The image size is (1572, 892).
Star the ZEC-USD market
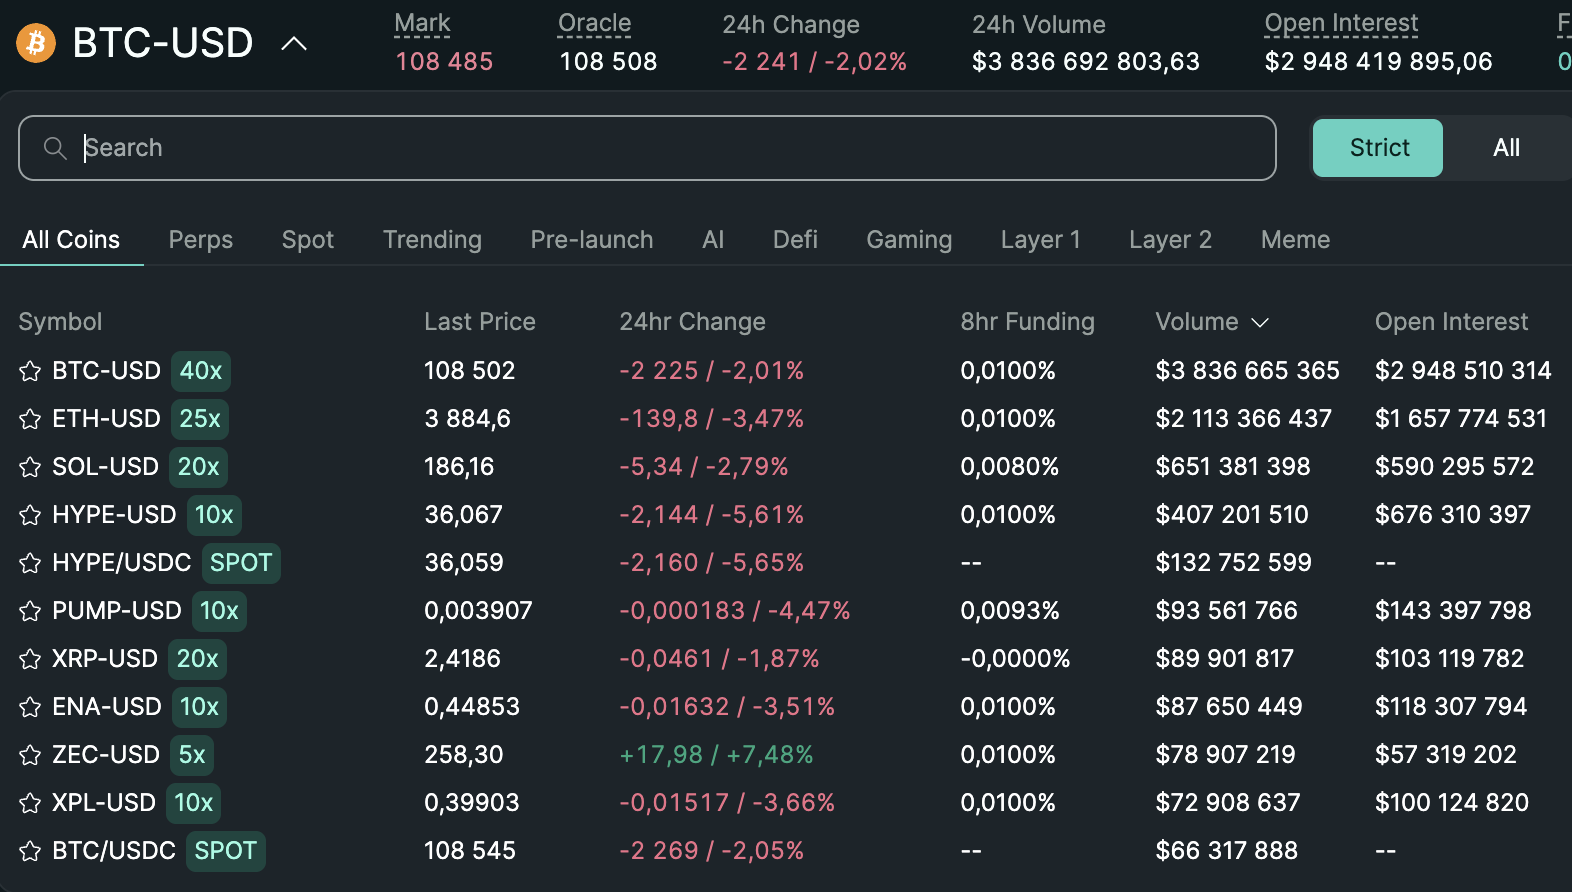30,755
